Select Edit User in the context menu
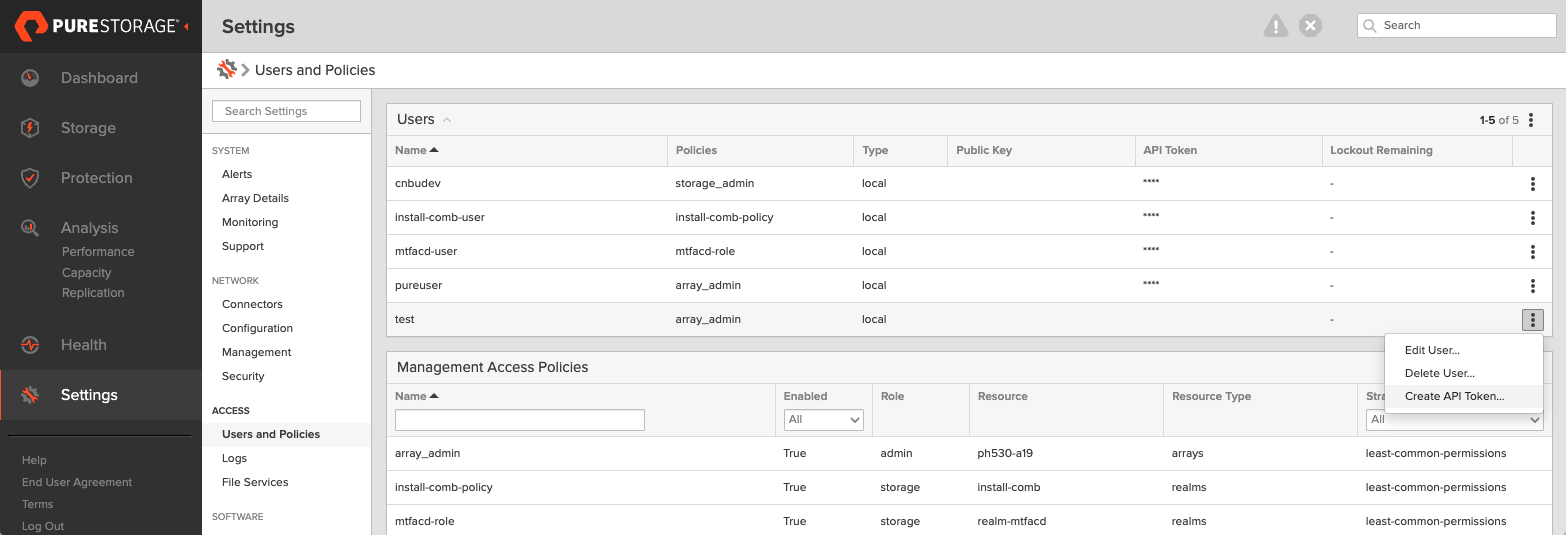The image size is (1566, 535). 1432,350
